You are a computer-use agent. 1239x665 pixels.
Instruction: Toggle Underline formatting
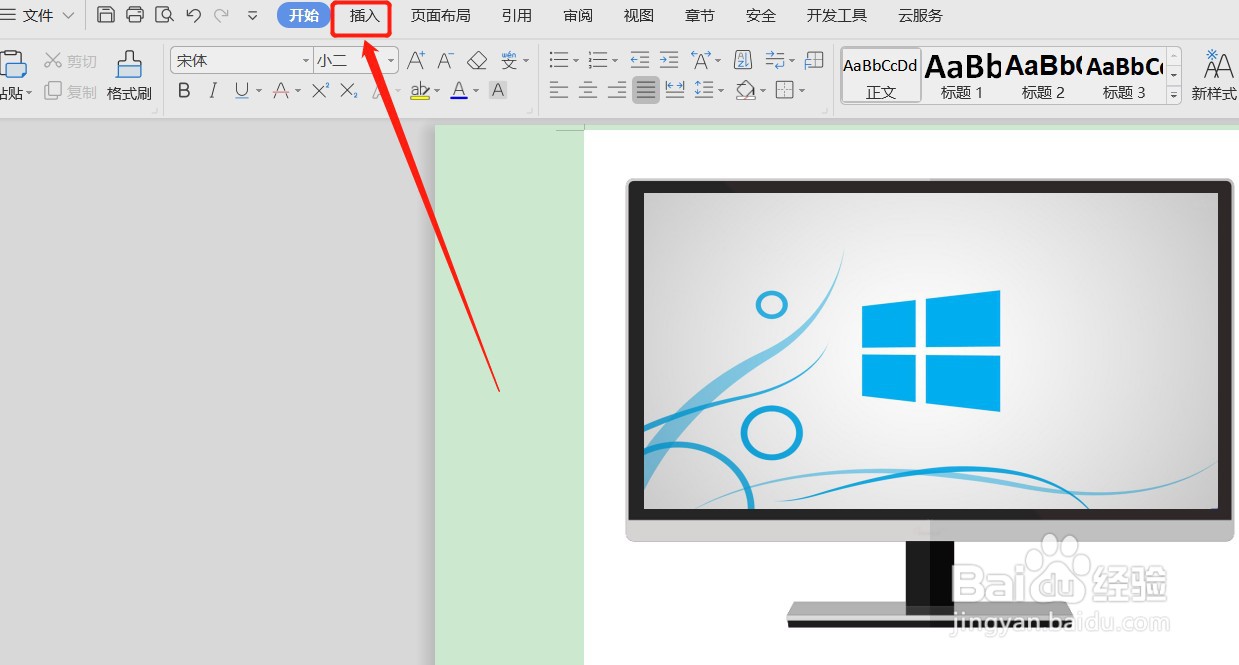click(241, 91)
